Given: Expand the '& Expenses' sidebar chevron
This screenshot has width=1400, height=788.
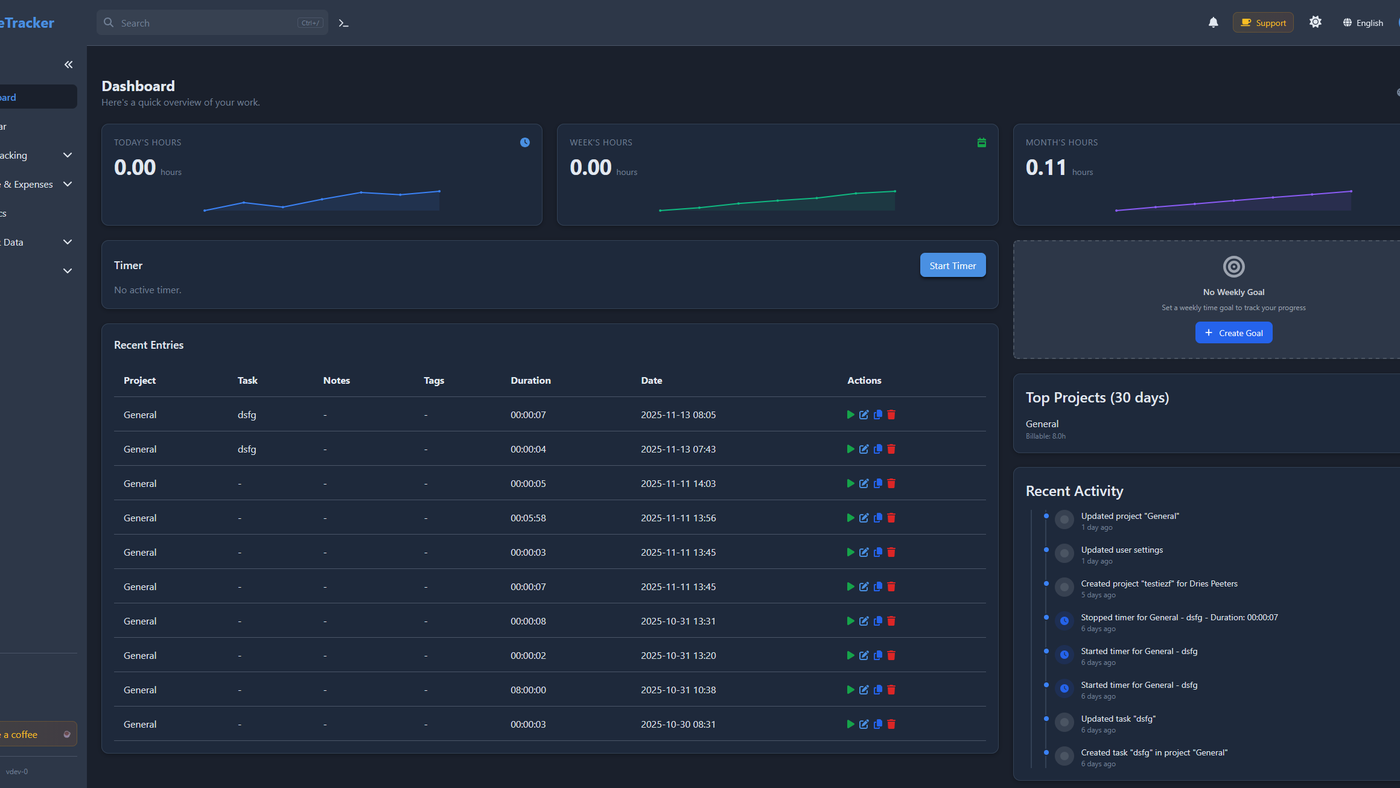Looking at the screenshot, I should coord(68,184).
